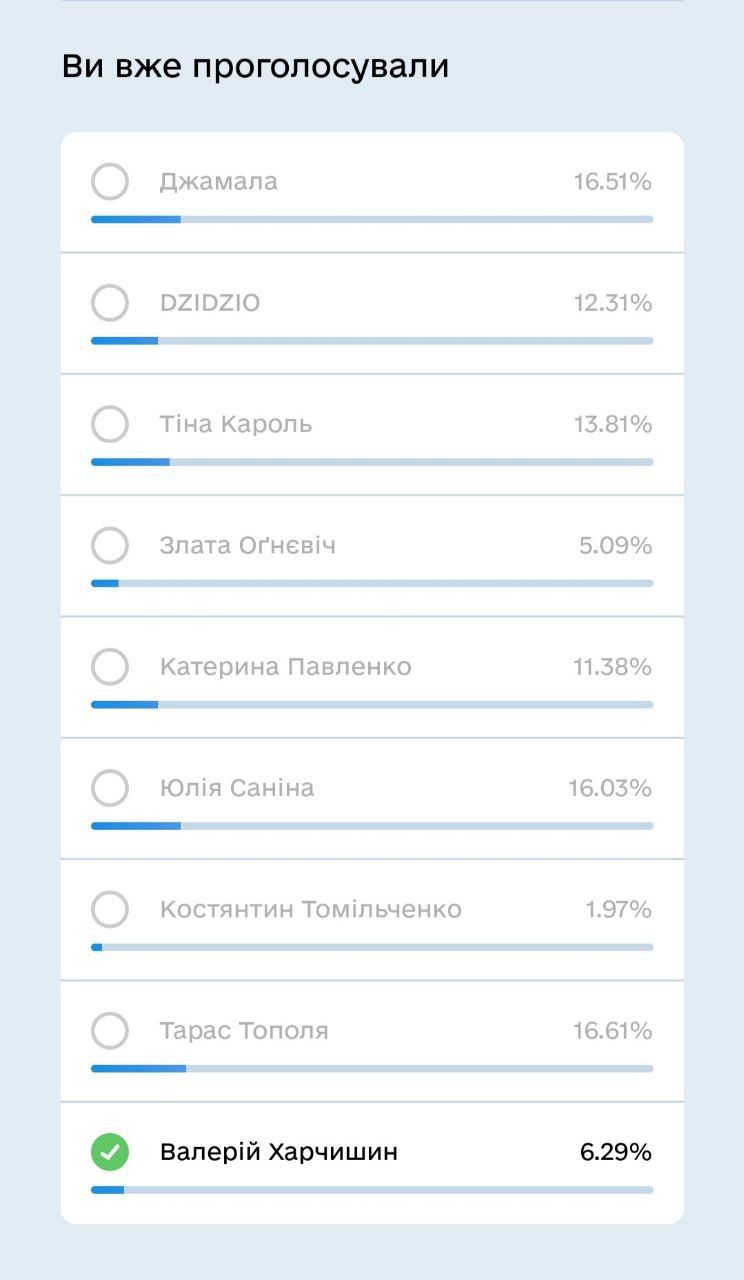Screen dimensions: 744x1280
Task: Click the 1.97% percentage value
Action: point(618,909)
